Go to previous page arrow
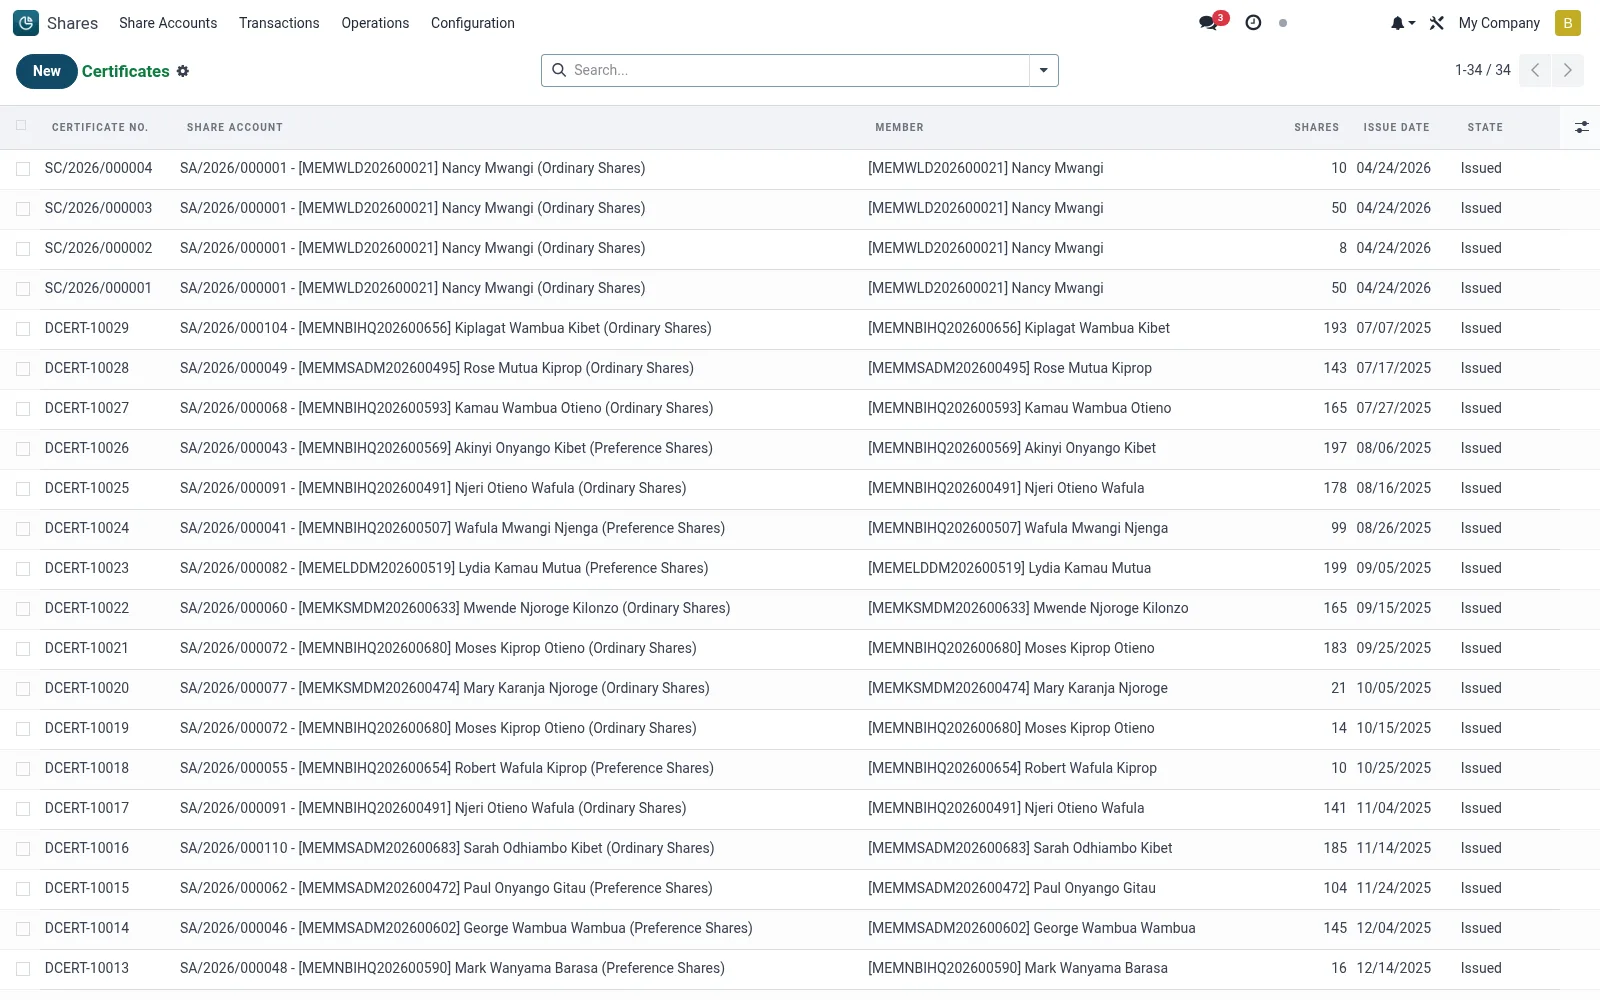 click(1535, 70)
